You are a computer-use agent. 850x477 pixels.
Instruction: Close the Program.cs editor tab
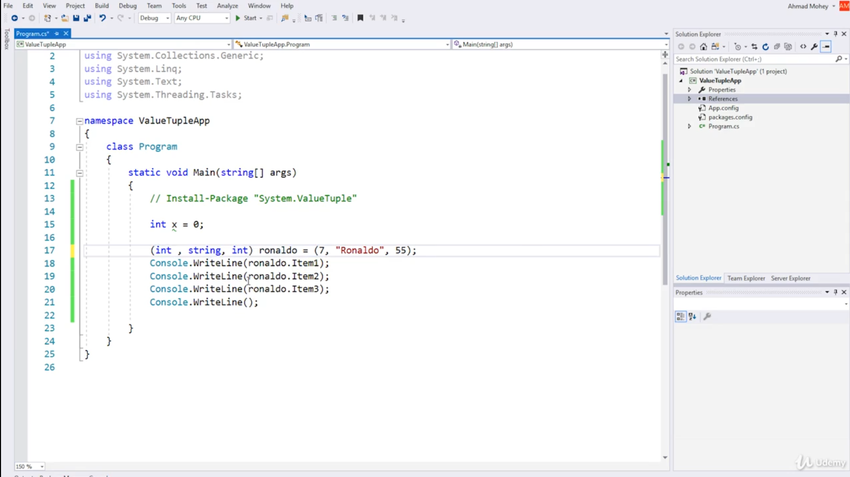click(66, 34)
